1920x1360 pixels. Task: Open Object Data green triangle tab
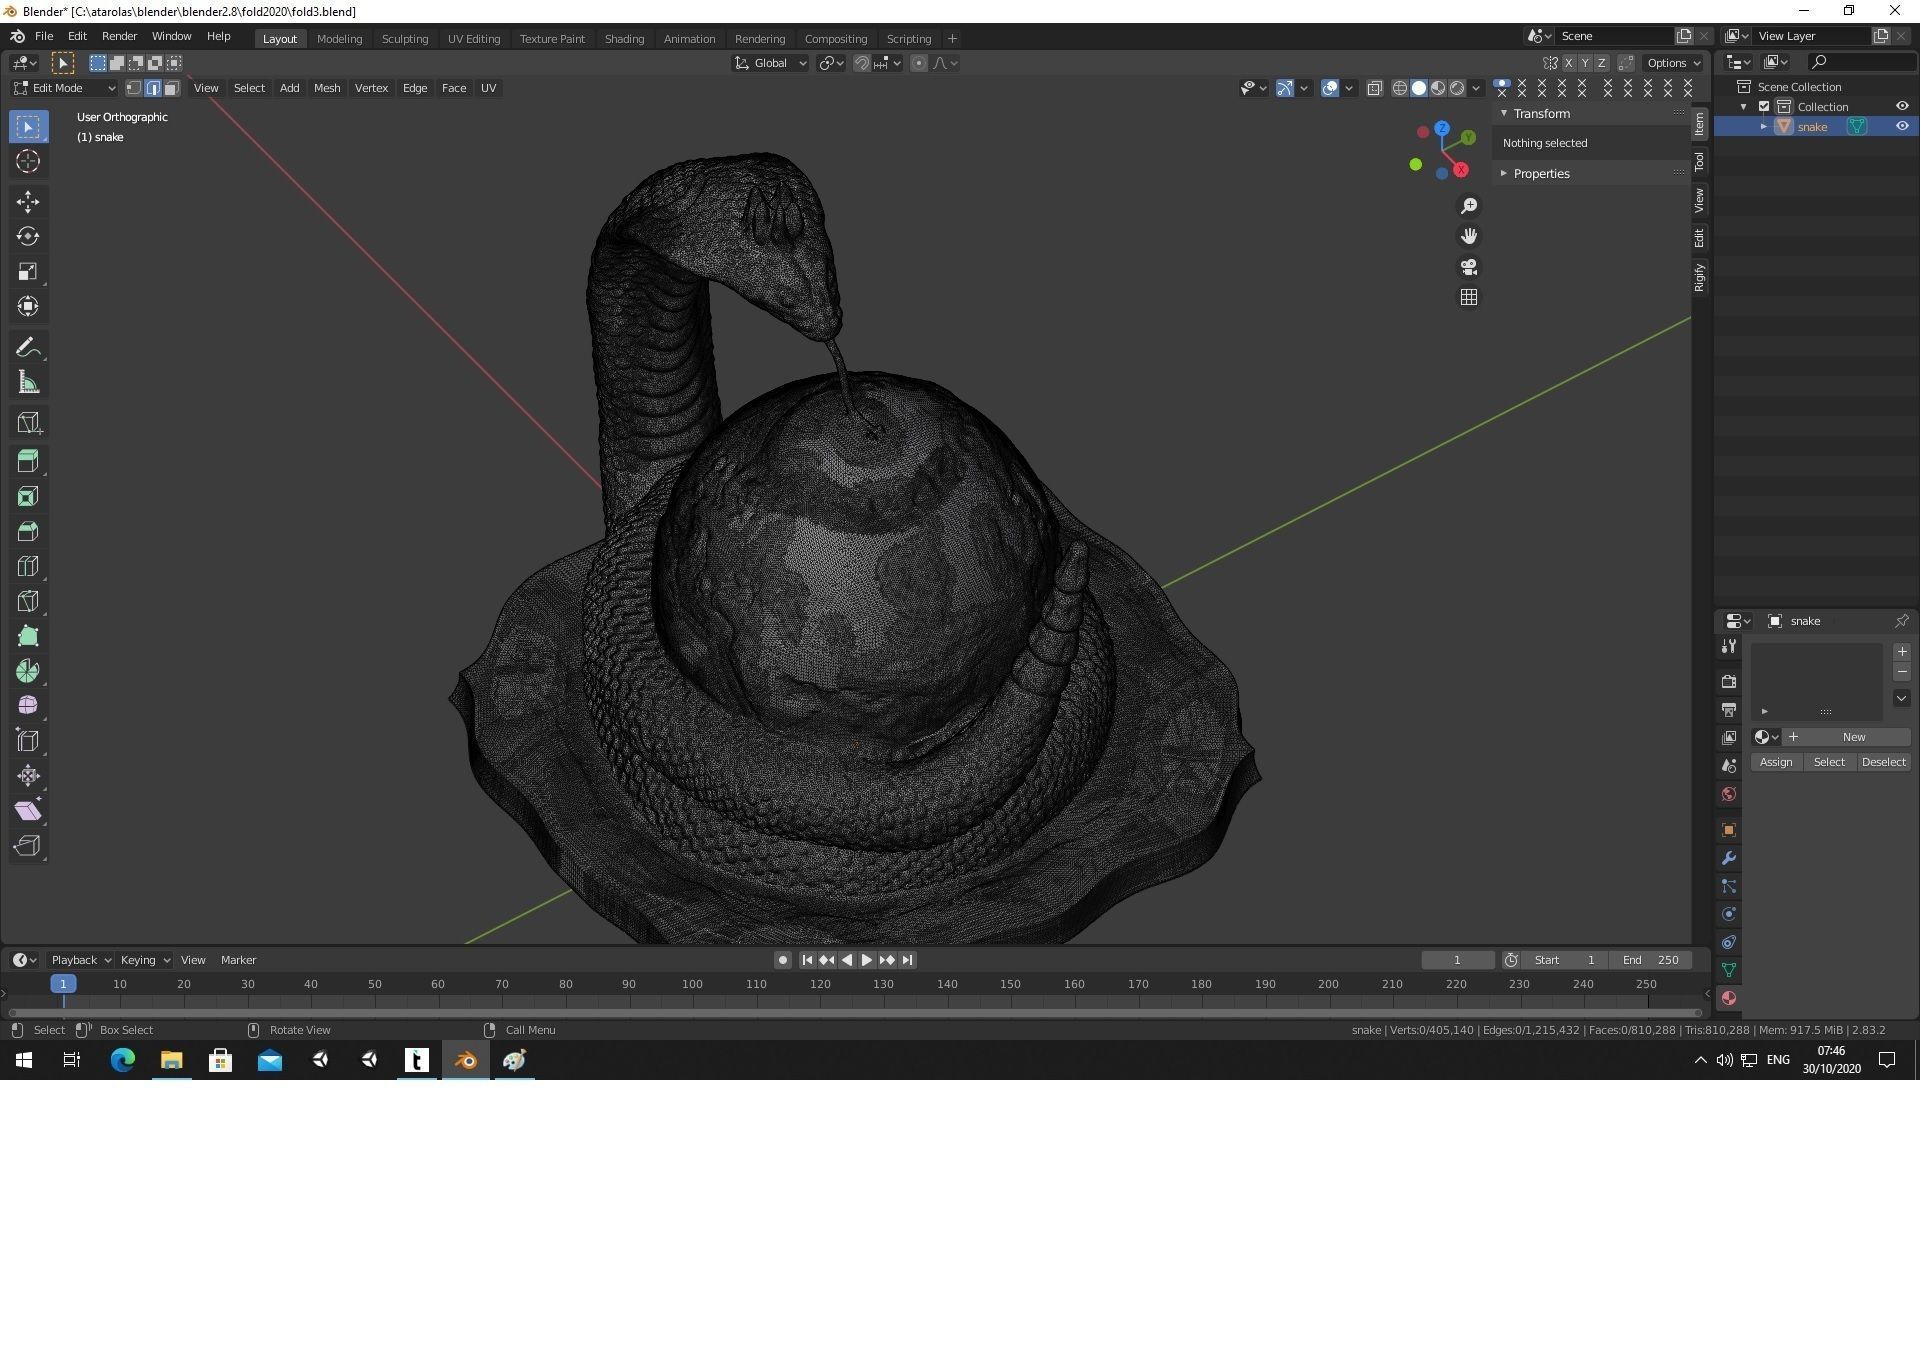(x=1728, y=970)
